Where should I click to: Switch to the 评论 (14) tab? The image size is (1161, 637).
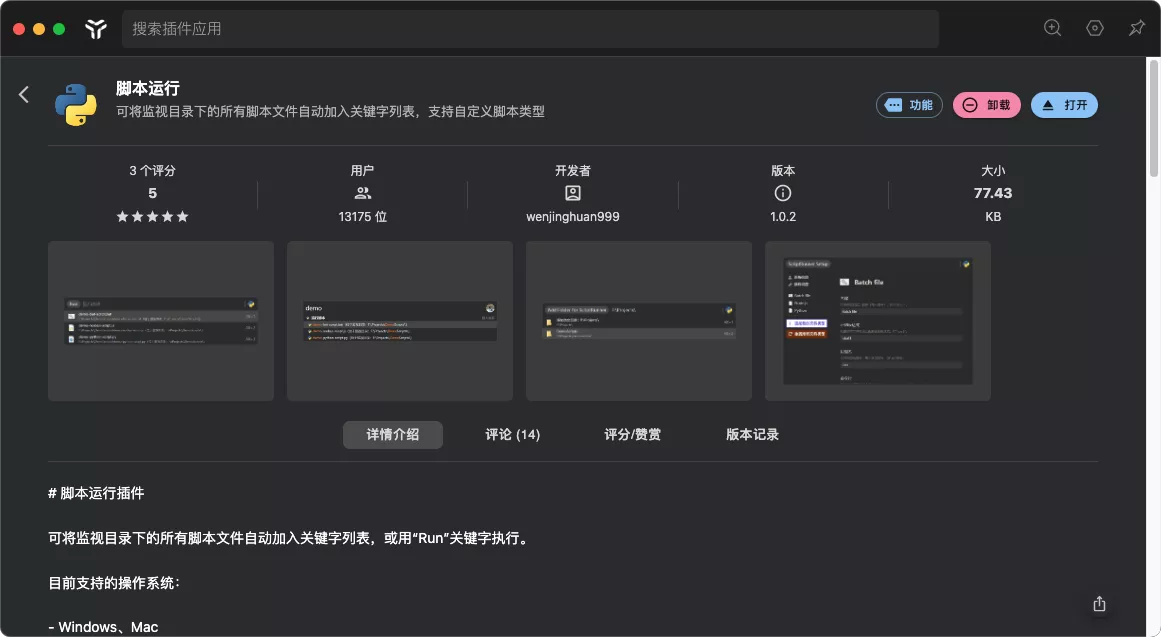[512, 435]
